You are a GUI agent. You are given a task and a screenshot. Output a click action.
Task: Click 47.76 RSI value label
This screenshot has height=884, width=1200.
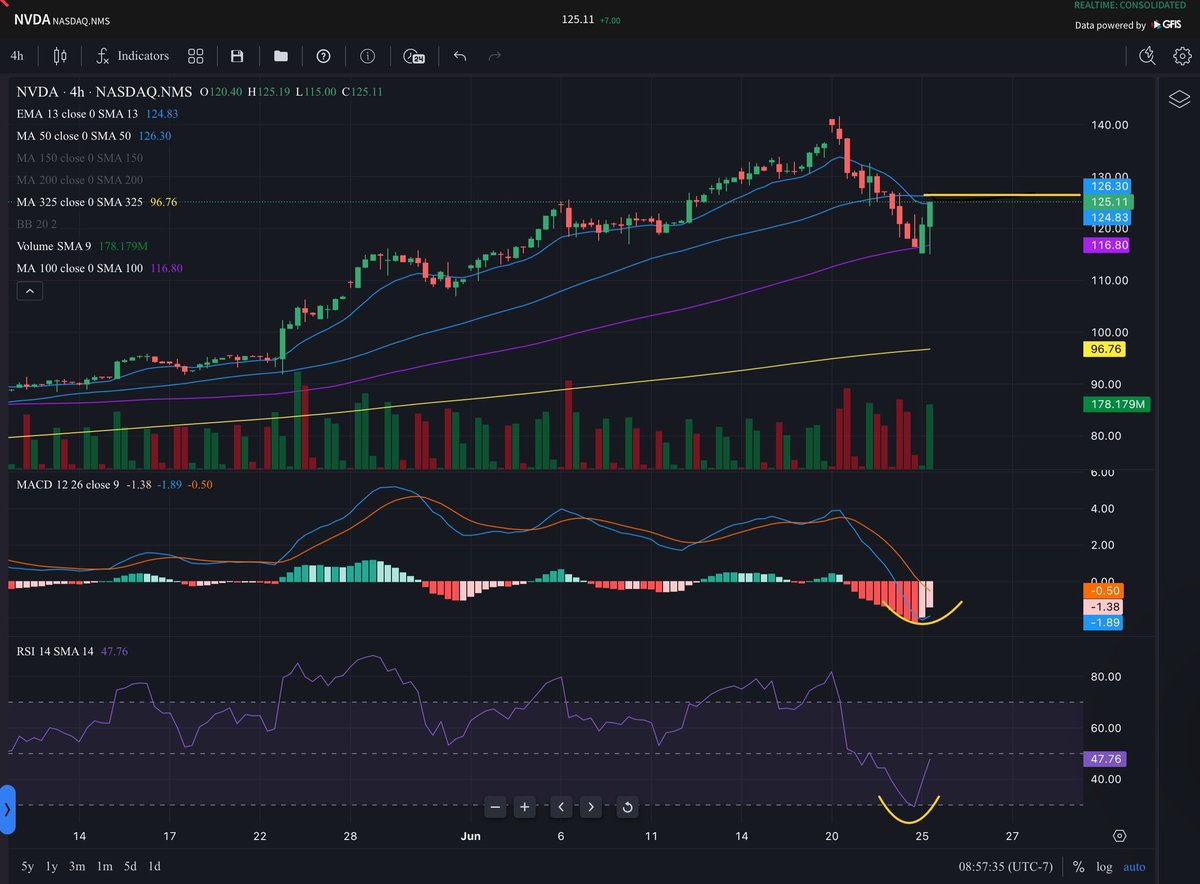[x=1104, y=759]
